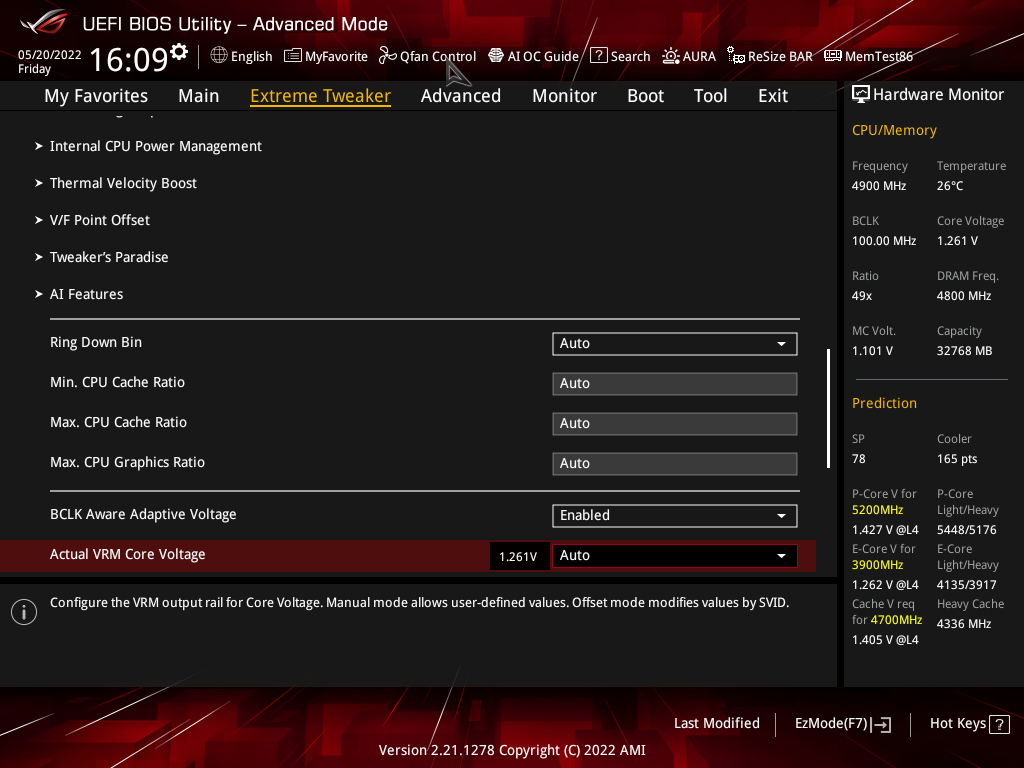1024x768 pixels.
Task: Open Qfan Control fan icon
Action: click(388, 56)
